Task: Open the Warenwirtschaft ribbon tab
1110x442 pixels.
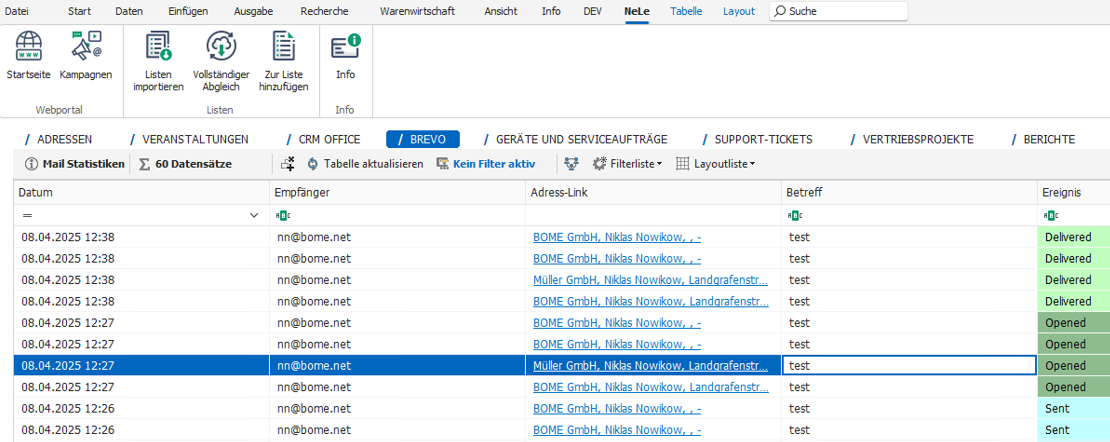Action: [x=418, y=11]
